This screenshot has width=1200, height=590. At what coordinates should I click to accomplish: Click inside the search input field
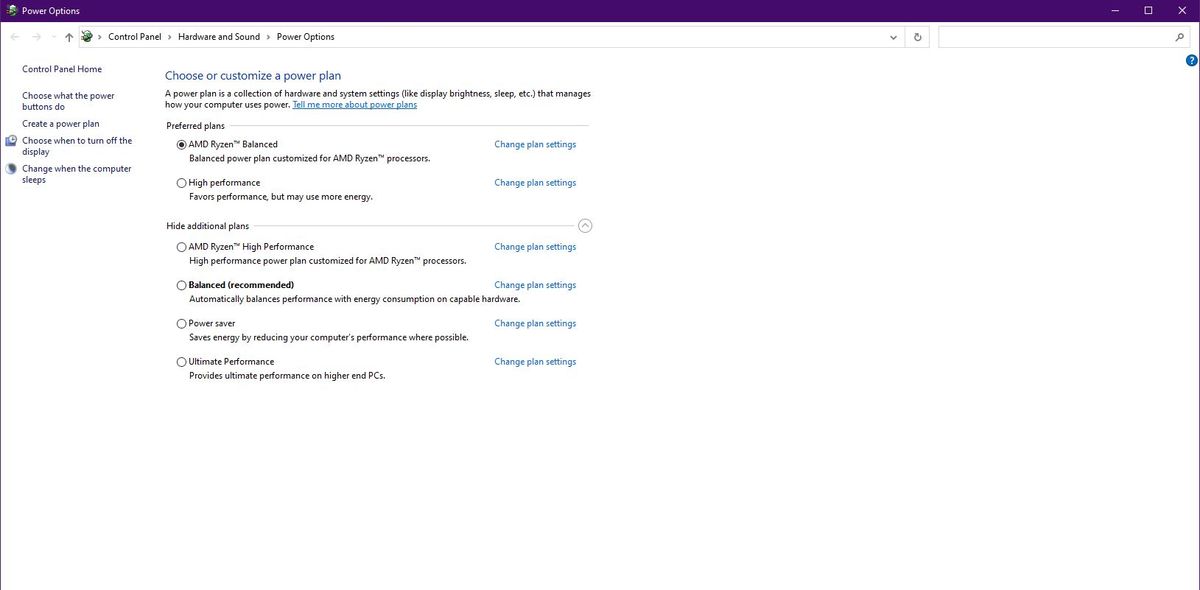pos(1050,36)
